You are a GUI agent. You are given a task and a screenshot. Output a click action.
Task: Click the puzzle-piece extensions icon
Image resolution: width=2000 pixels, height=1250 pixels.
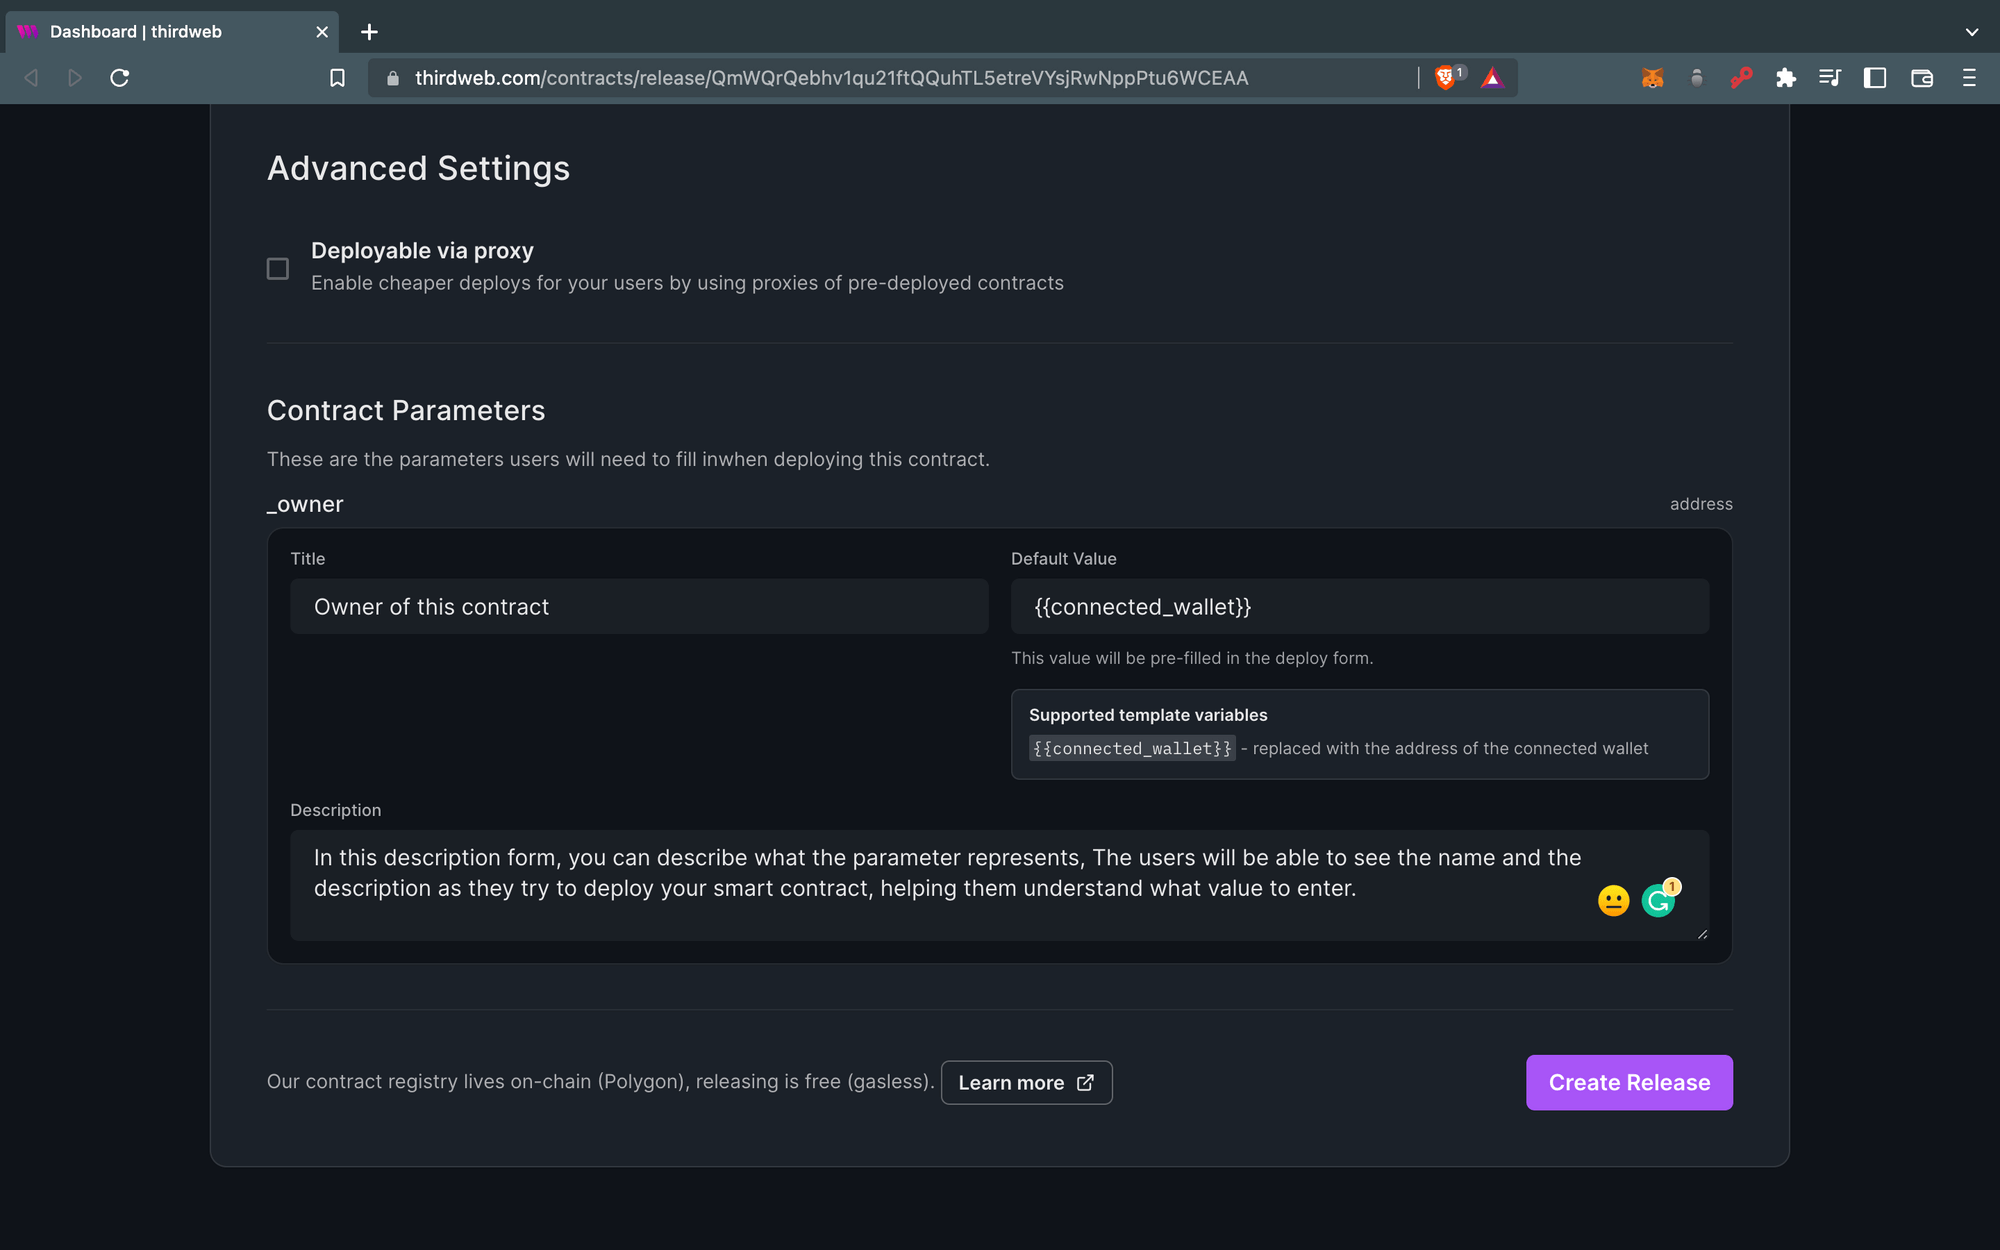tap(1786, 78)
